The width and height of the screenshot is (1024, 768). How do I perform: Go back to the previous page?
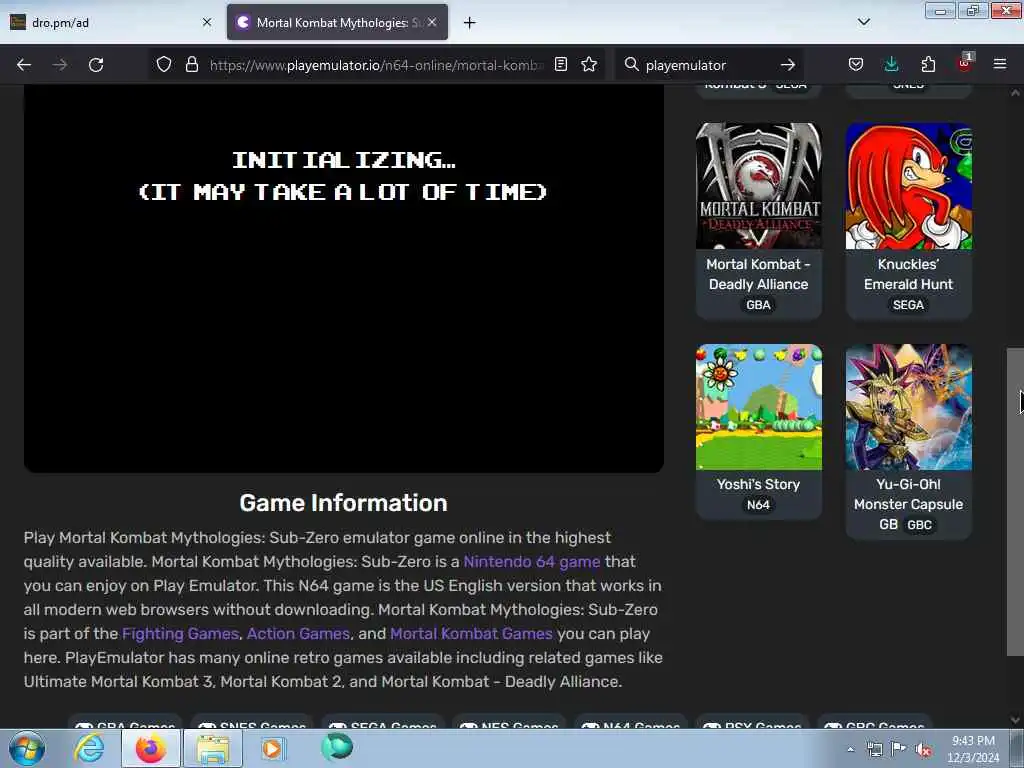click(24, 65)
